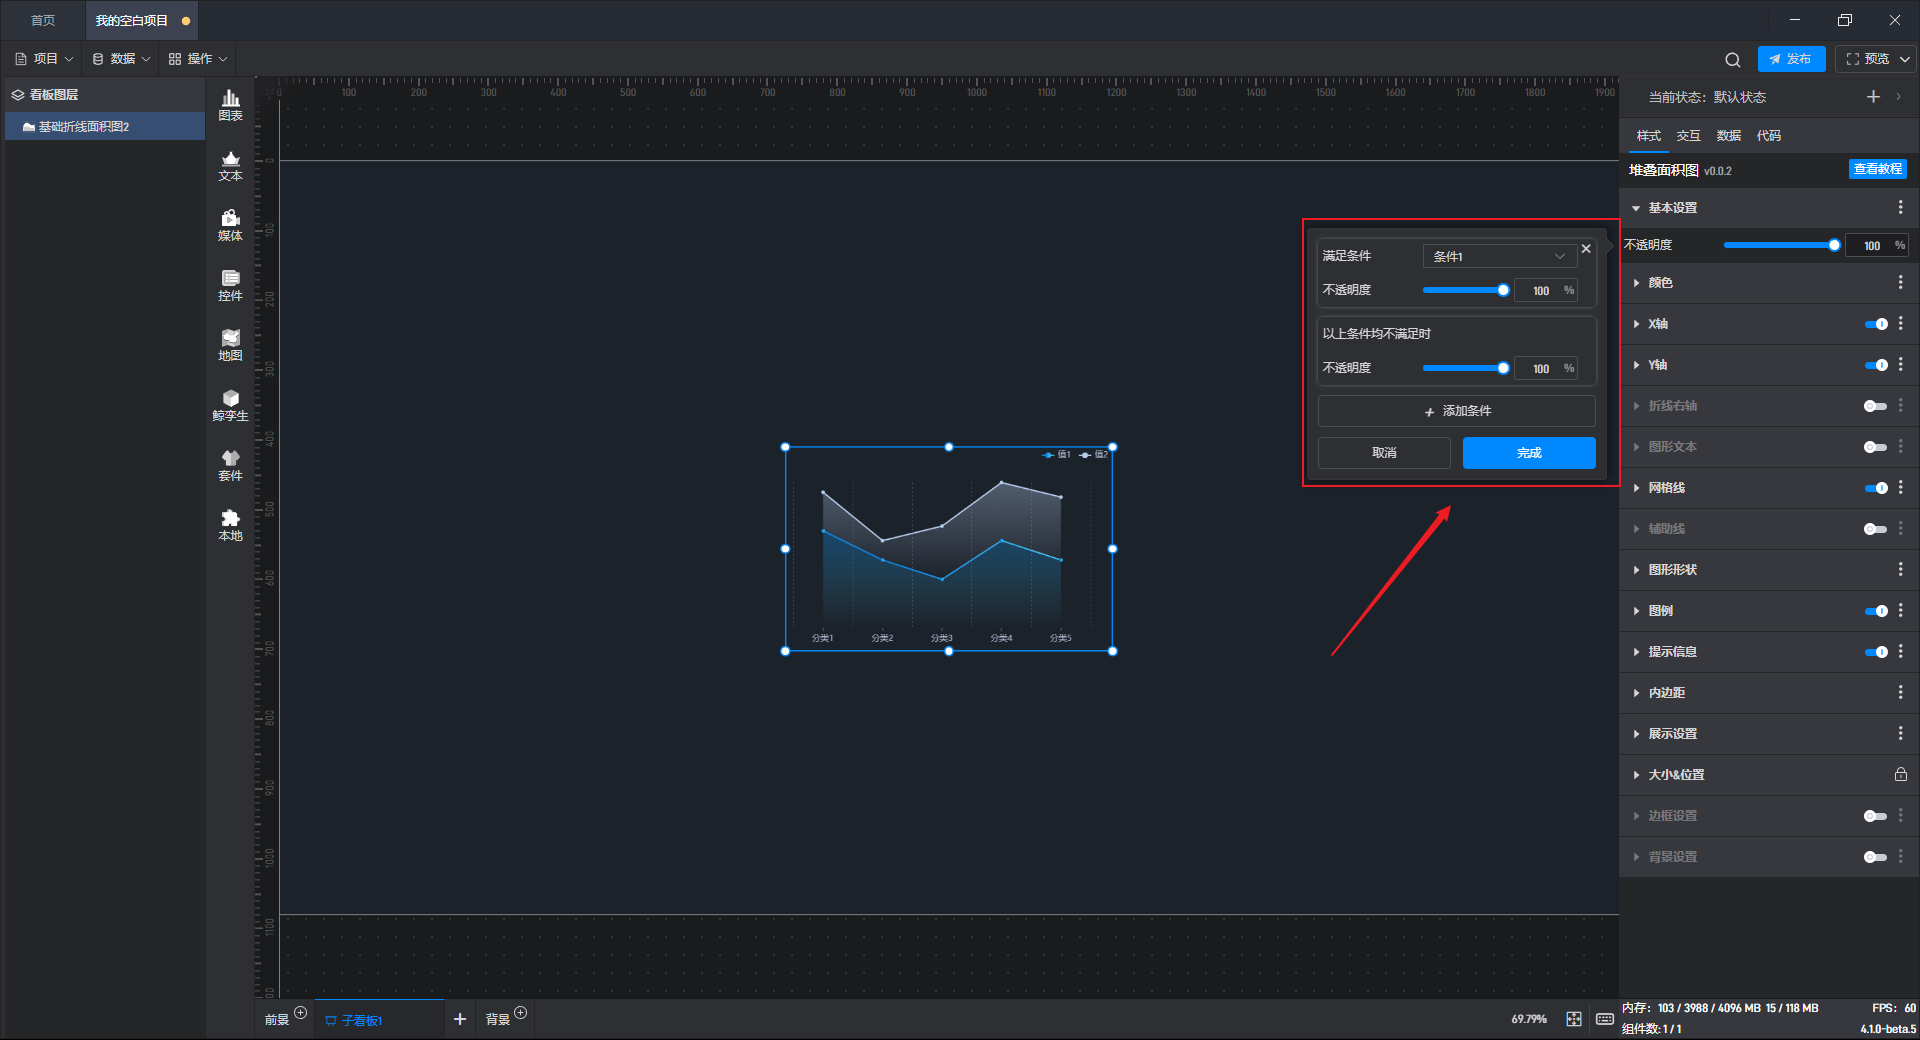Screen dimensions: 1920x1040
Task: Open 颜色 more options menu
Action: pos(1901,283)
